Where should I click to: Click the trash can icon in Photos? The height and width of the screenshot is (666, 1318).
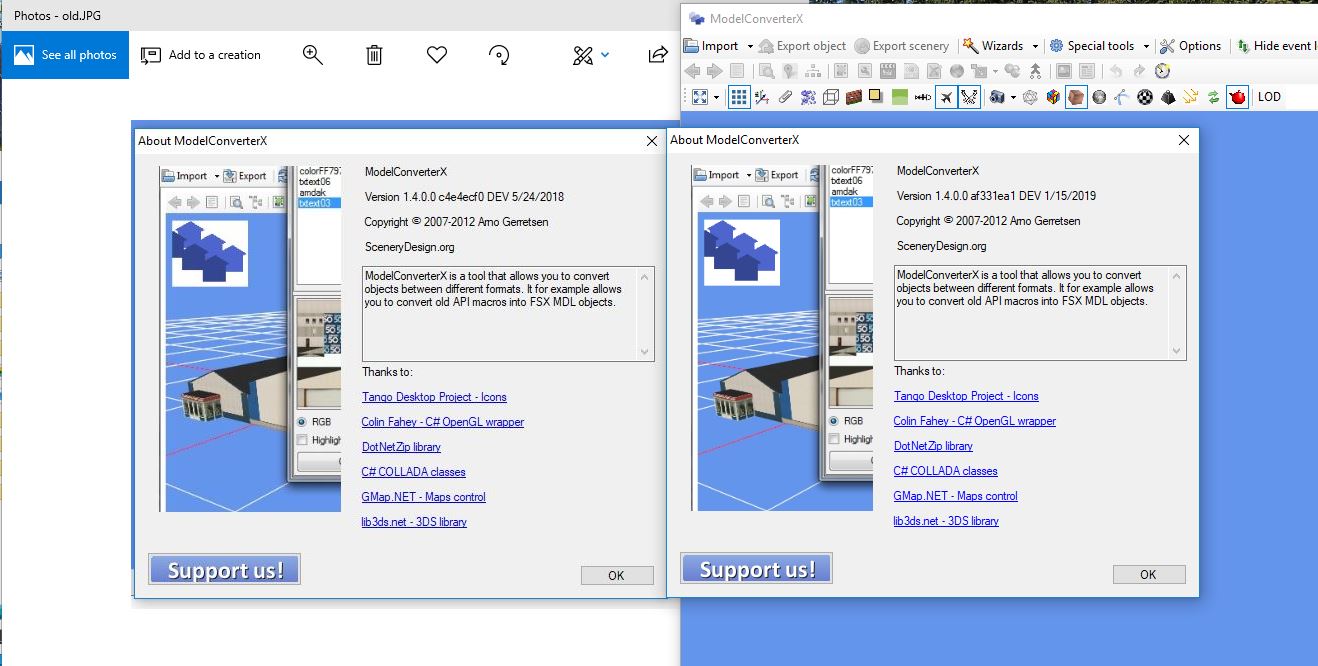(374, 55)
